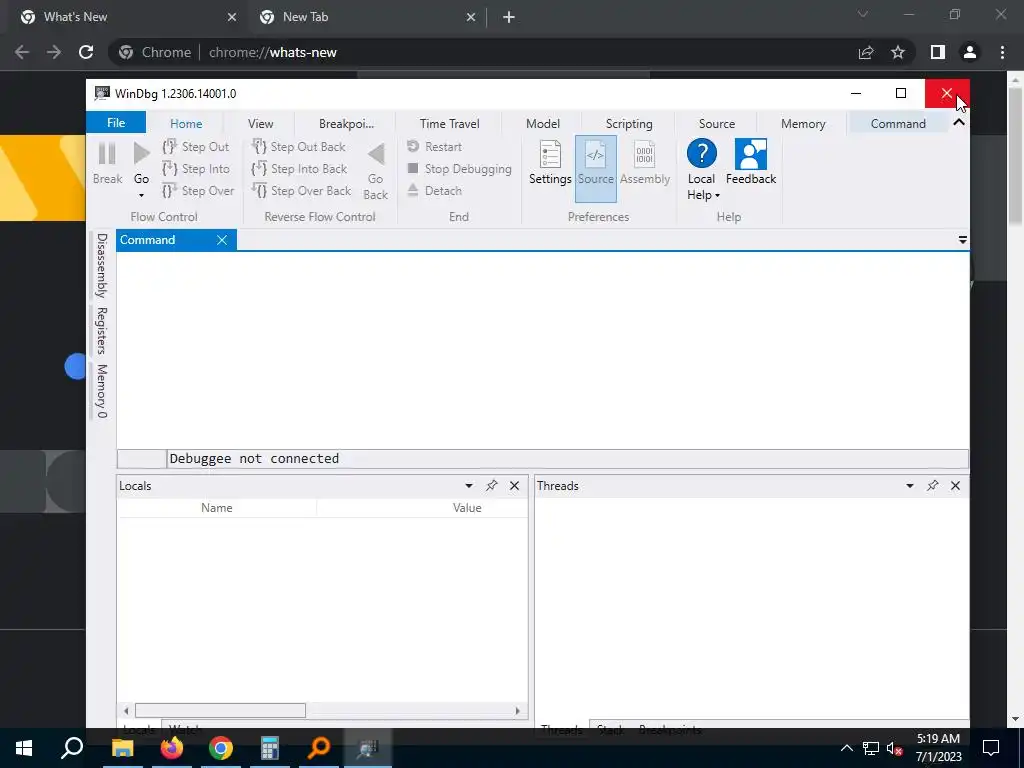Click the Value column header in Locals
The width and height of the screenshot is (1024, 768).
[x=467, y=507]
